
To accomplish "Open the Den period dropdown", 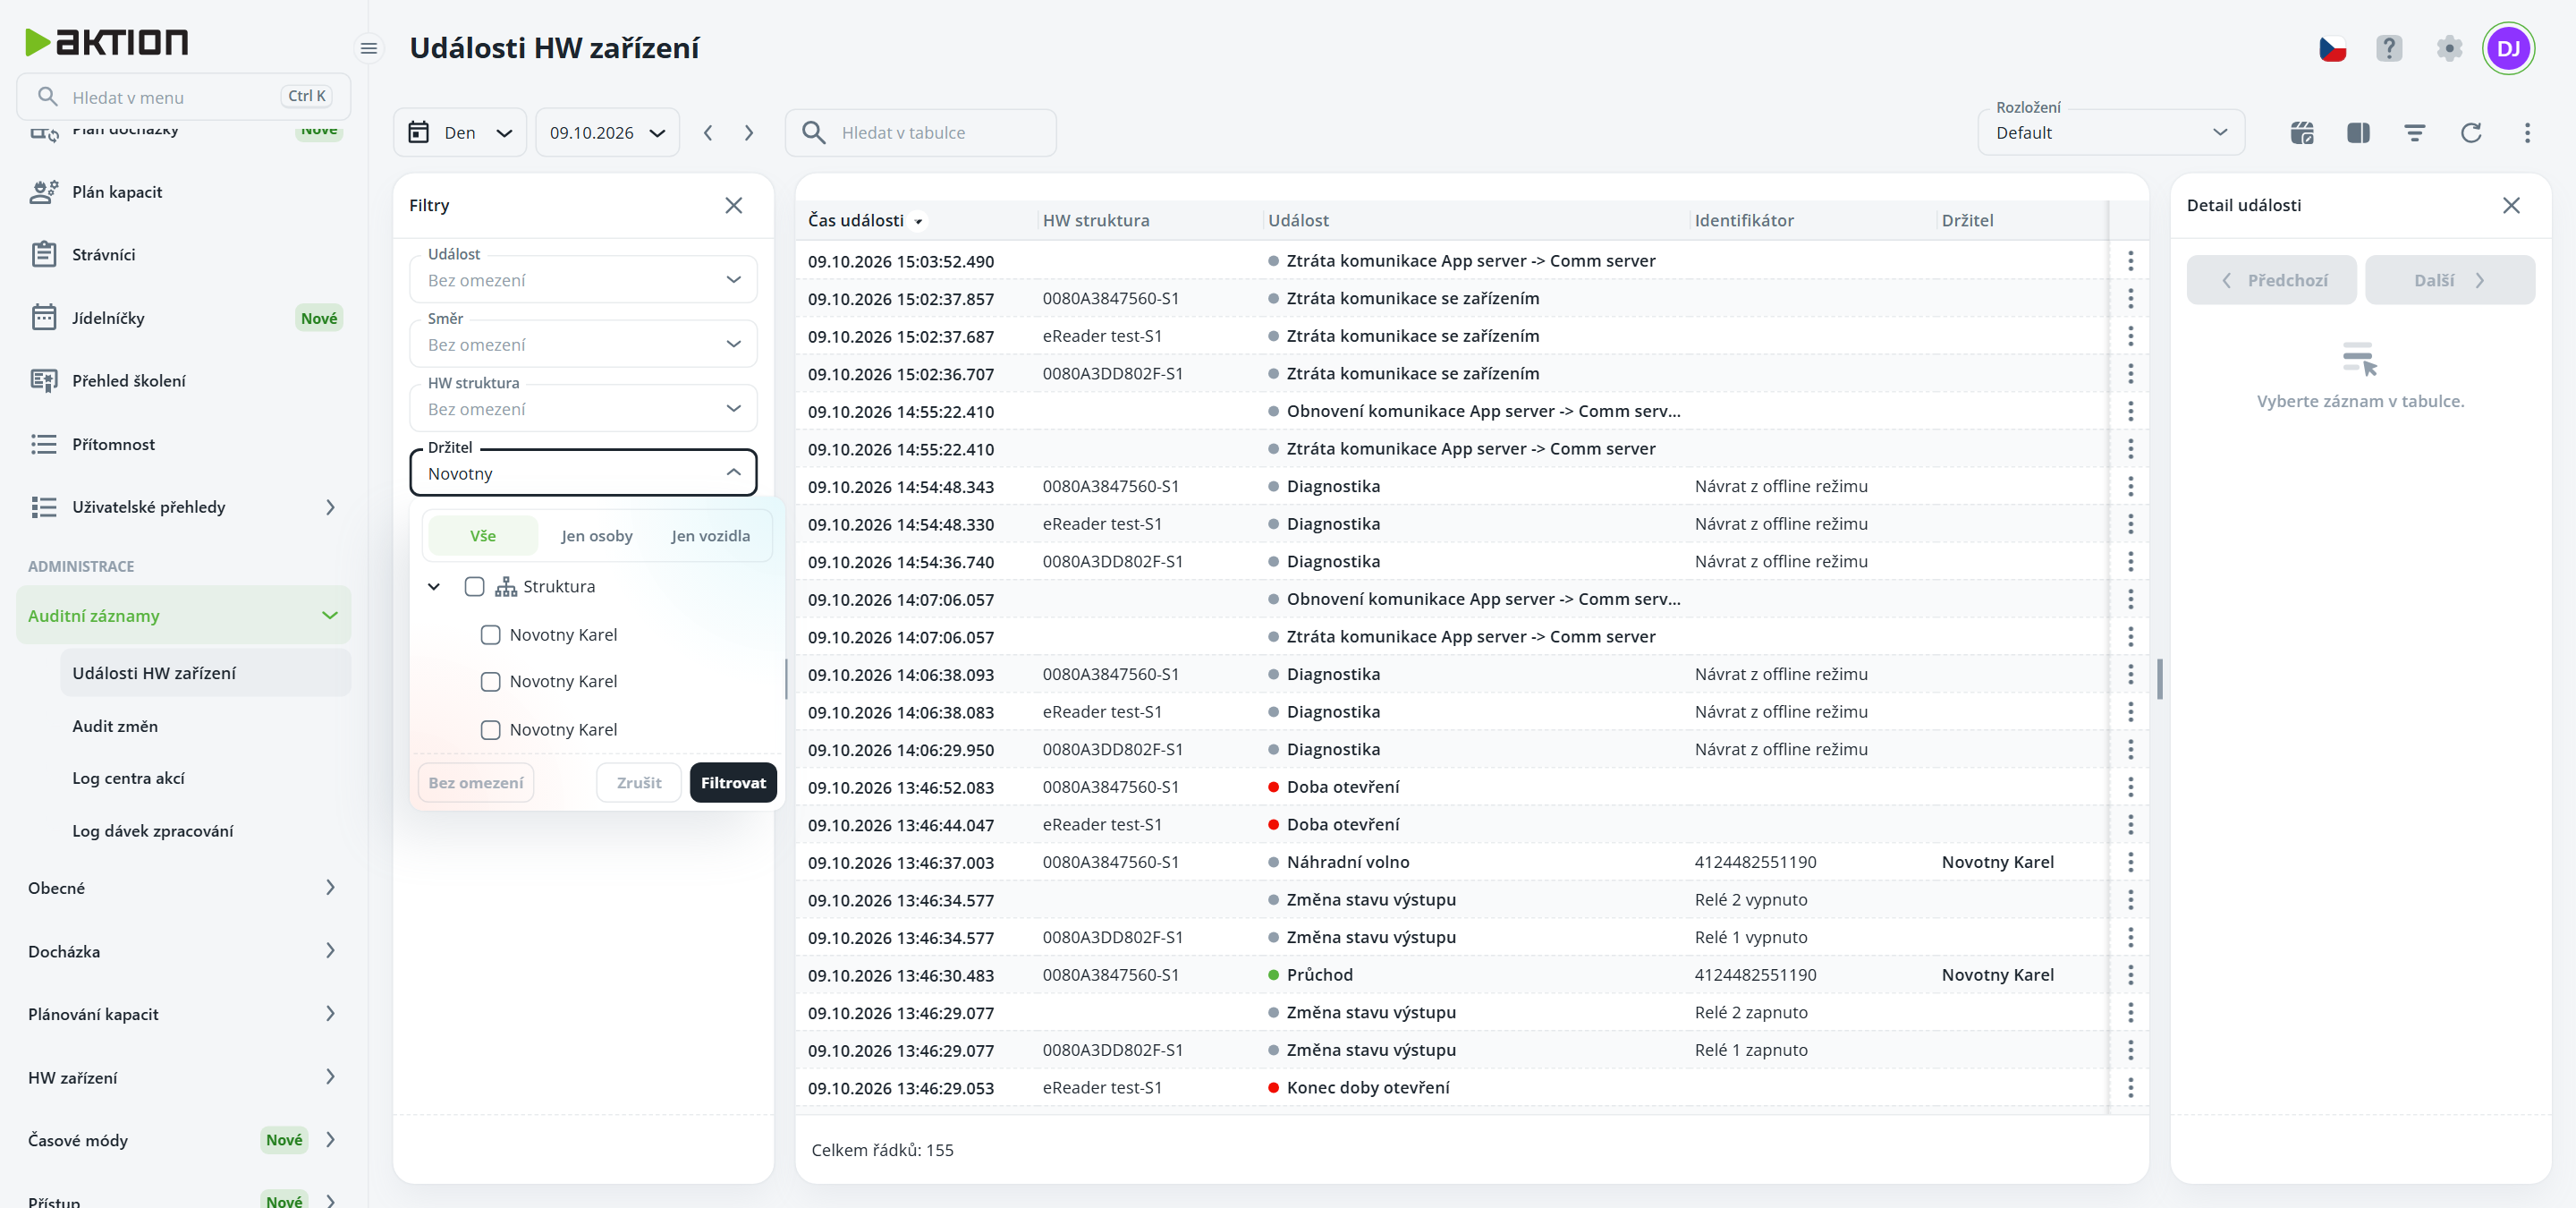I will click(x=460, y=133).
